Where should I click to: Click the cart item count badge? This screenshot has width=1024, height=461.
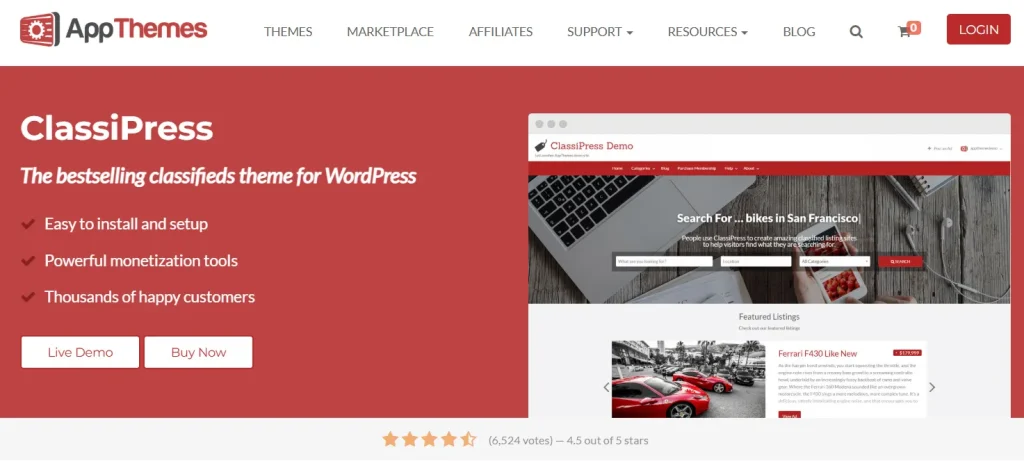click(x=914, y=27)
